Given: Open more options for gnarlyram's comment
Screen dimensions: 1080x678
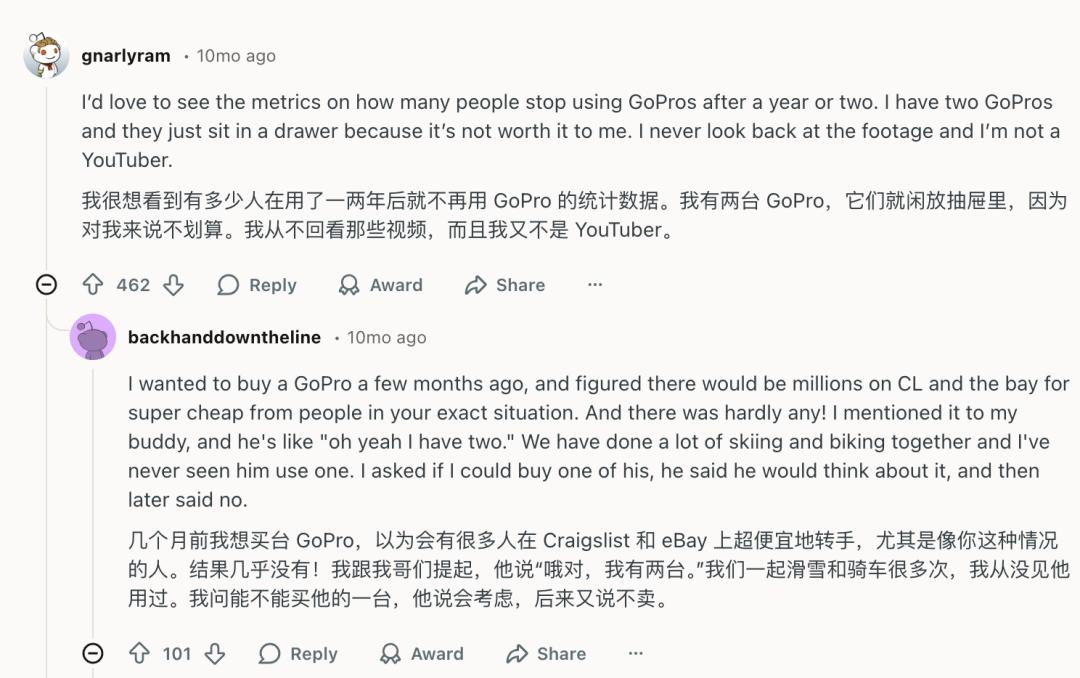Looking at the screenshot, I should click(595, 285).
